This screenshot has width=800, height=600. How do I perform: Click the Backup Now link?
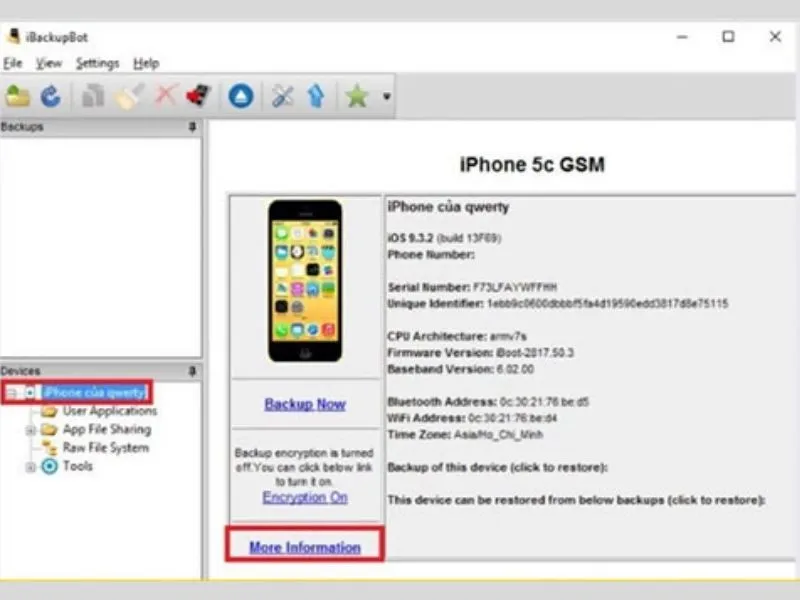[x=305, y=405]
